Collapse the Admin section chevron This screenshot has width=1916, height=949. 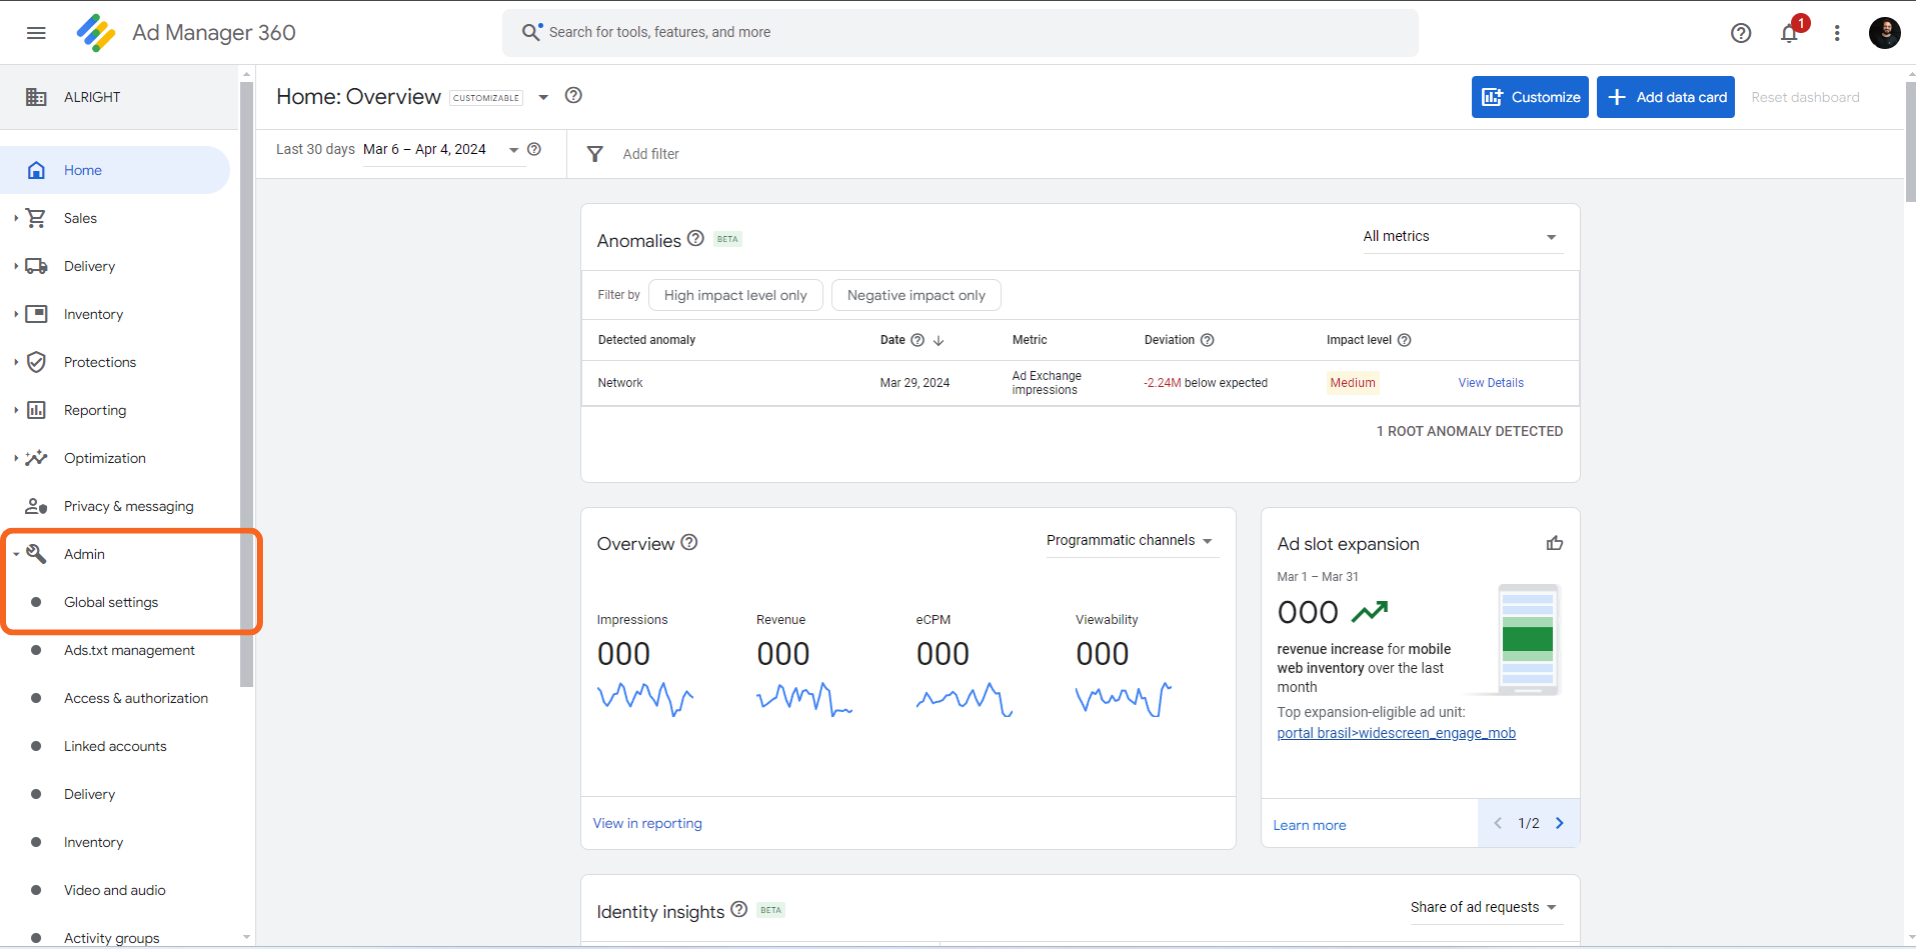coord(14,553)
